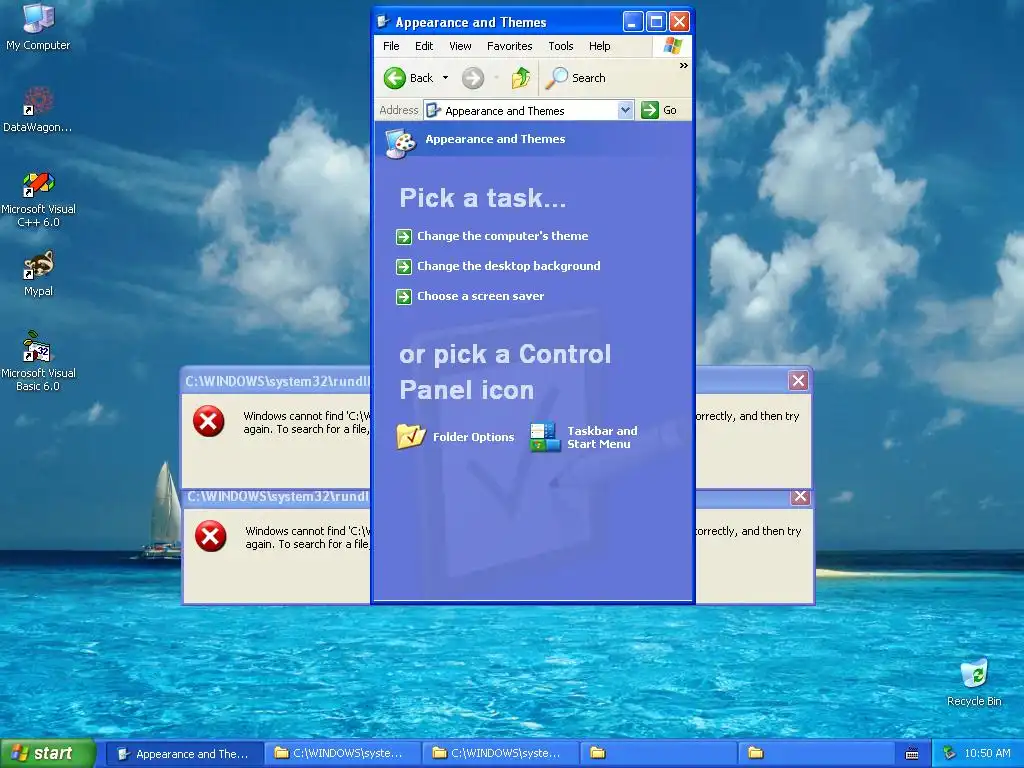Viewport: 1024px width, 768px height.
Task: Click the Search toolbar button
Action: 575,78
